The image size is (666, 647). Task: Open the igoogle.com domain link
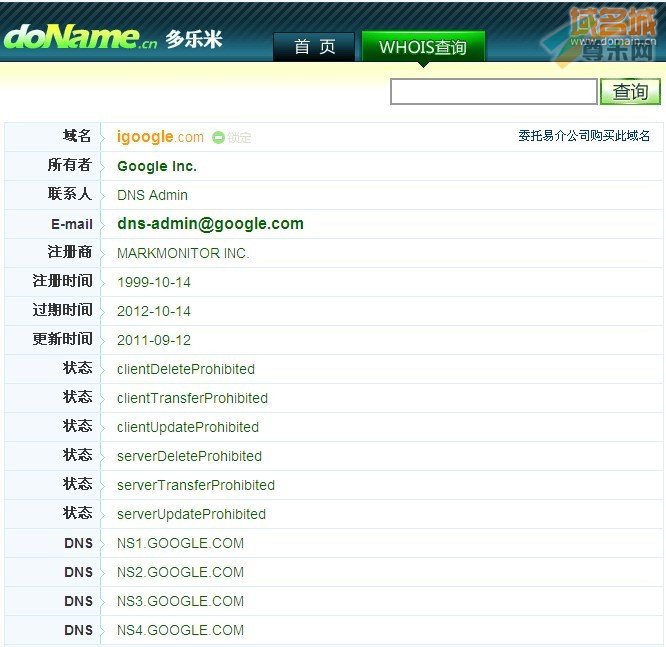(160, 137)
